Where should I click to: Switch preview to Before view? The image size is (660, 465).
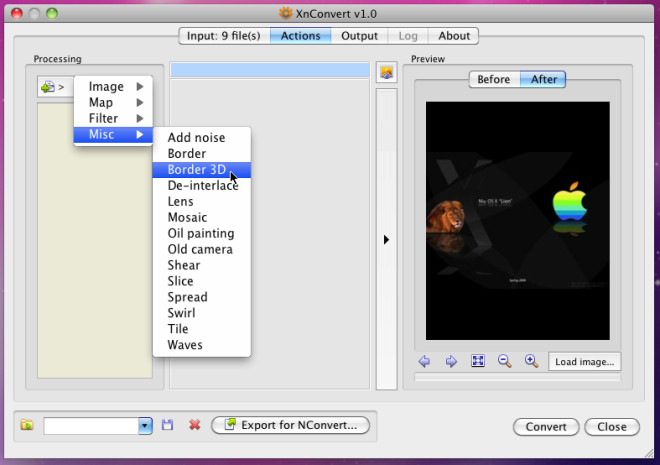point(493,80)
